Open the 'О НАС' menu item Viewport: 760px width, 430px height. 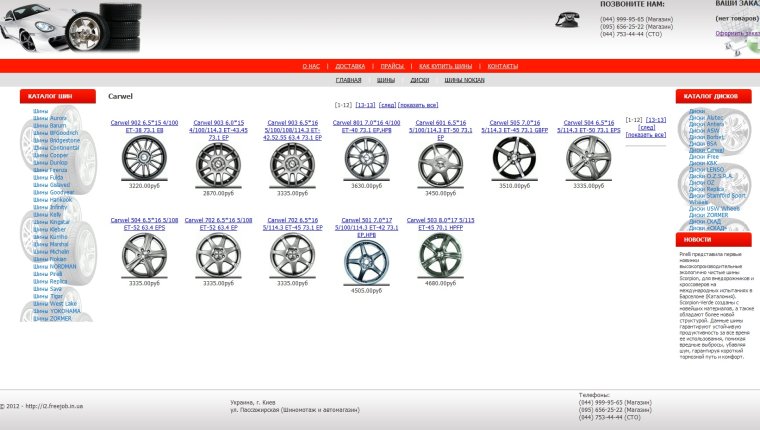tap(311, 66)
